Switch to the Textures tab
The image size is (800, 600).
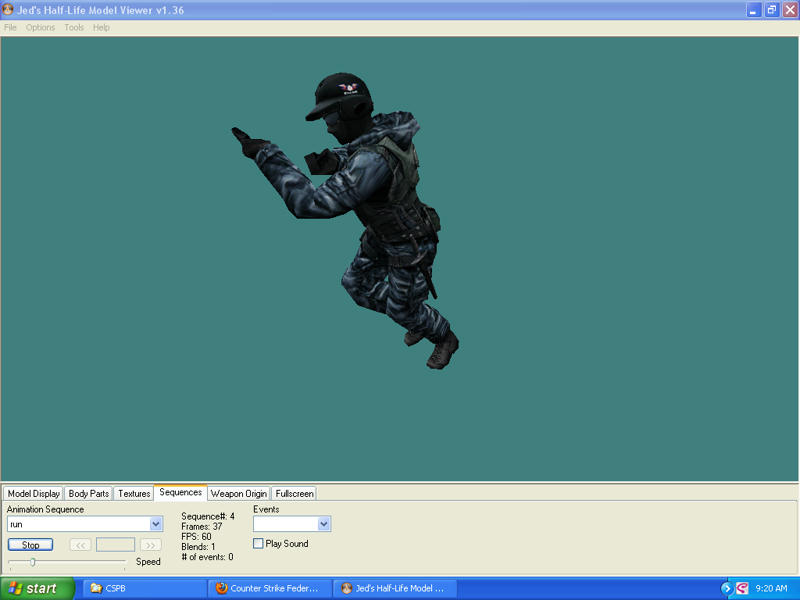(x=134, y=493)
